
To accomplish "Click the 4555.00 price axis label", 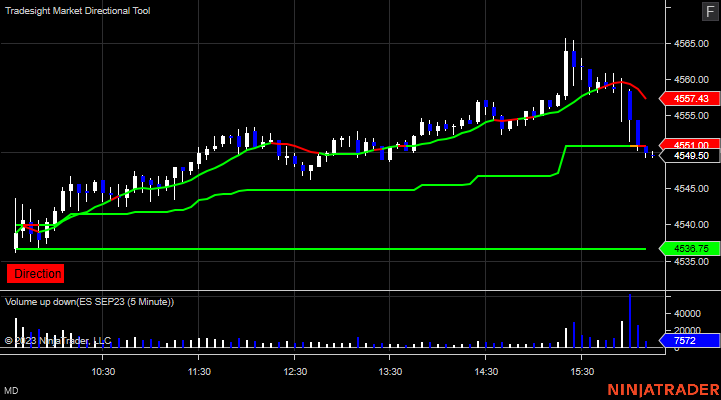I will 691,115.
